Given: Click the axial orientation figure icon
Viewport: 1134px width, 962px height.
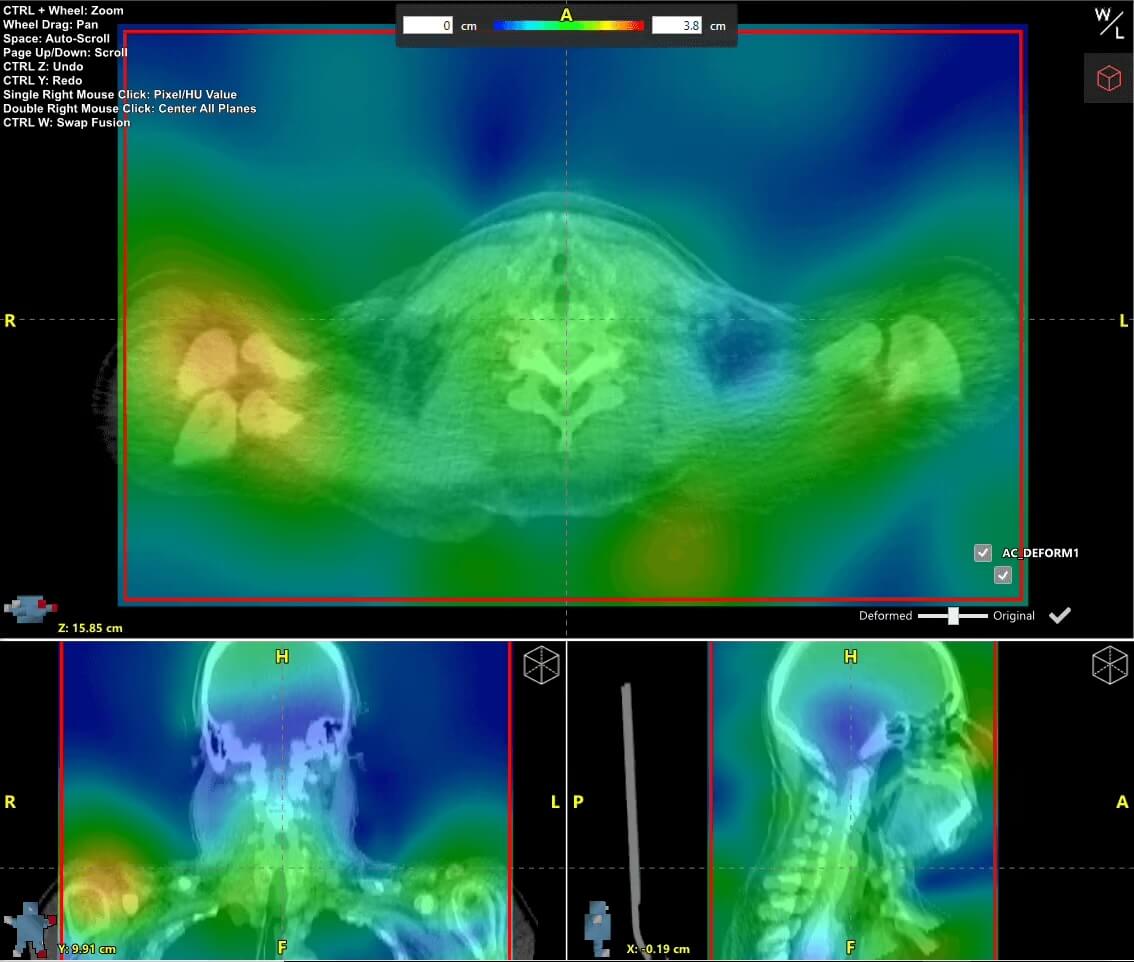Looking at the screenshot, I should tap(30, 606).
